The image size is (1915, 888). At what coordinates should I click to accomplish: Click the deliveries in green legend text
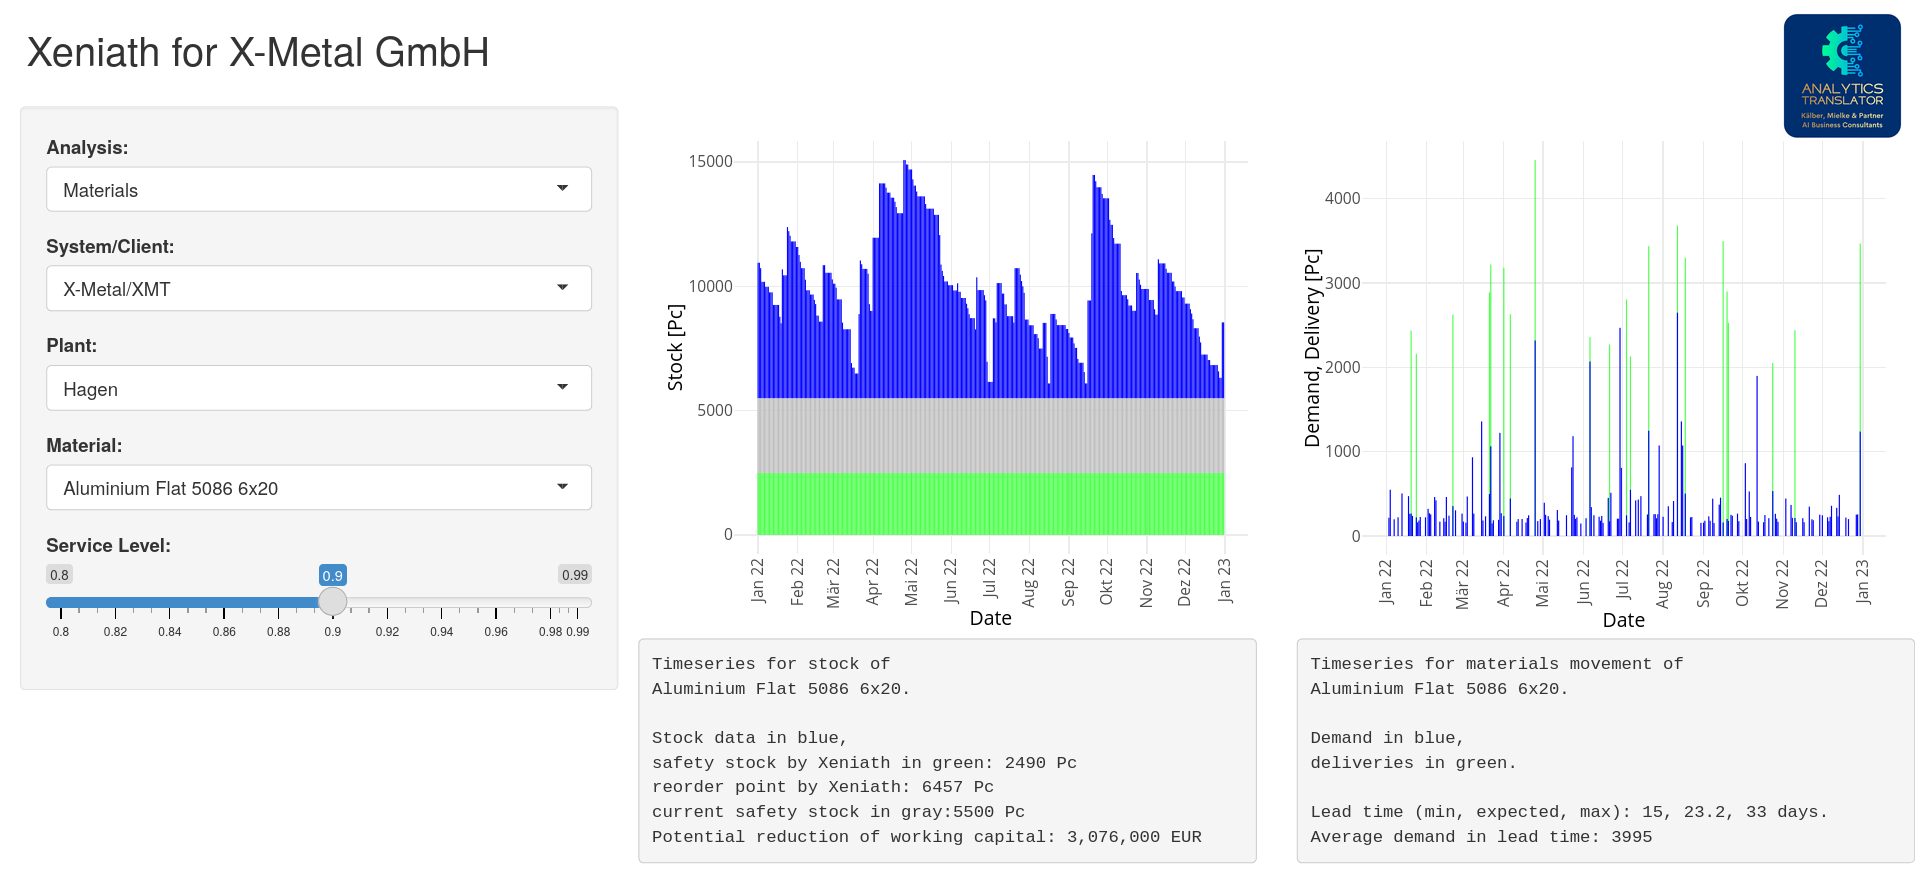pos(1414,763)
